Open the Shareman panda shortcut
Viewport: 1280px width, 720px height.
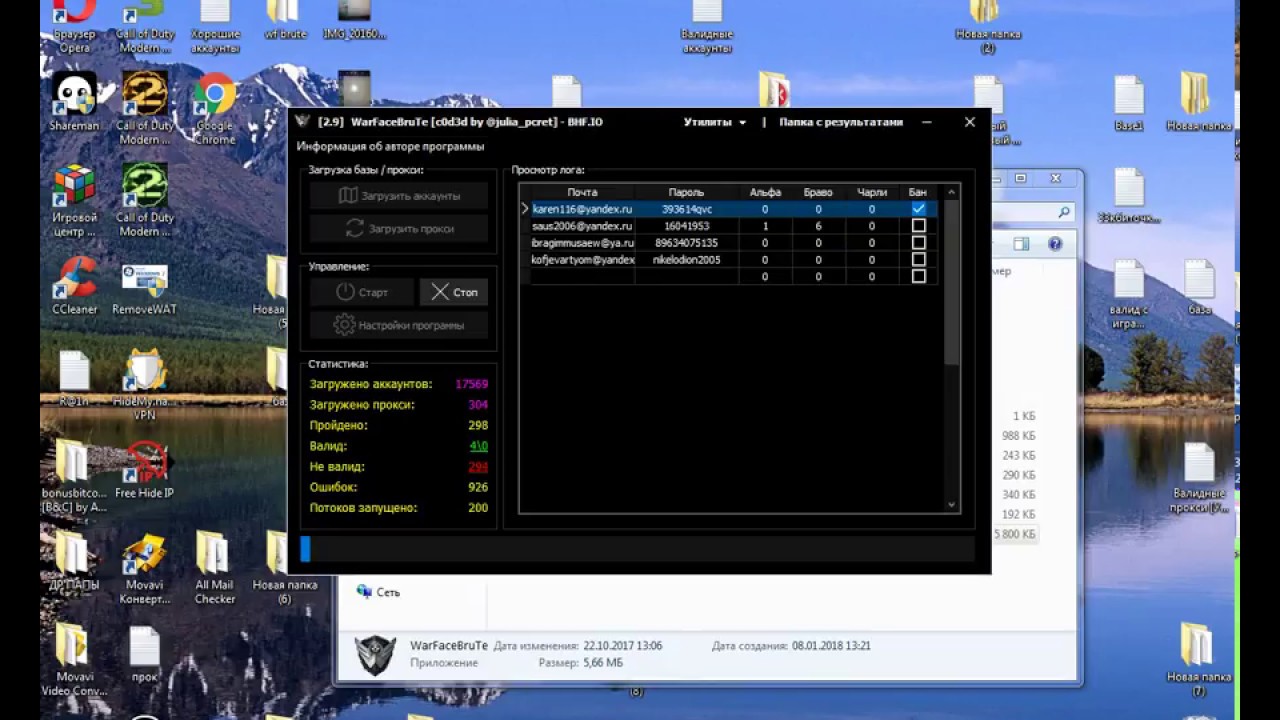75,102
